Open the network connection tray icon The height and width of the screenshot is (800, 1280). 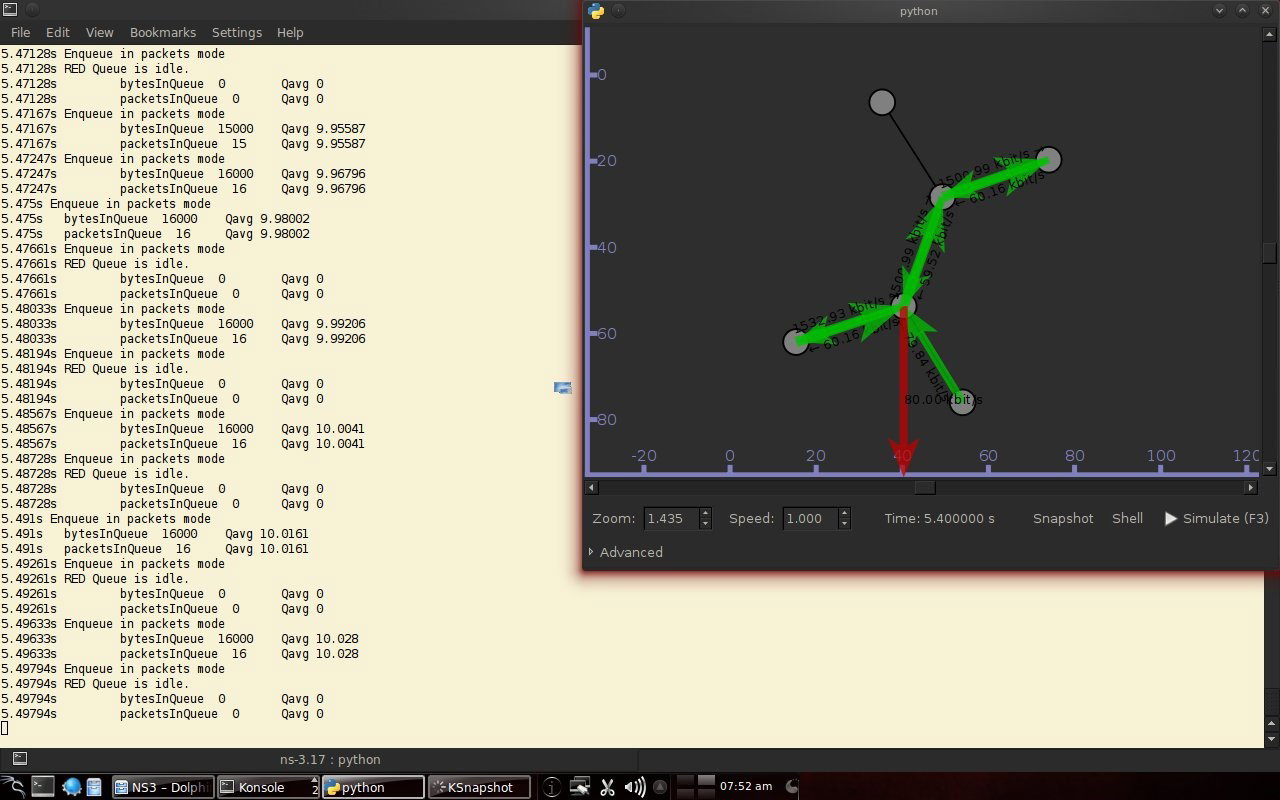[581, 787]
